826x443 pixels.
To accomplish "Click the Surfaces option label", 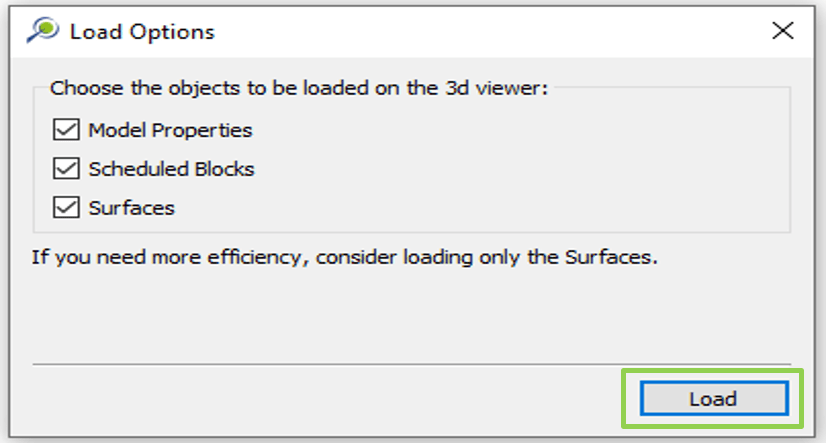I will click(131, 208).
